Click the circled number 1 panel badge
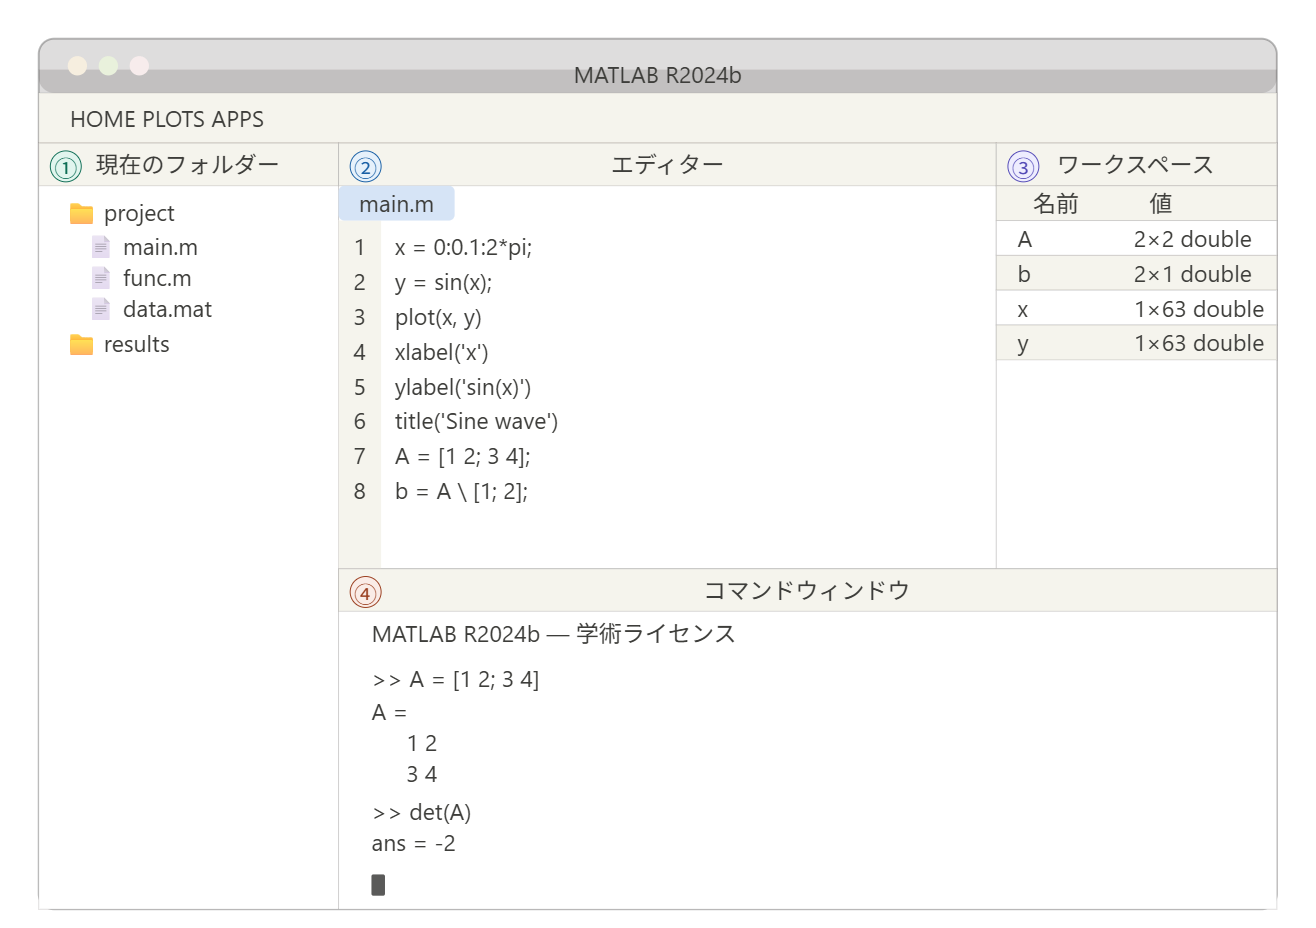This screenshot has width=1316, height=928. click(66, 167)
